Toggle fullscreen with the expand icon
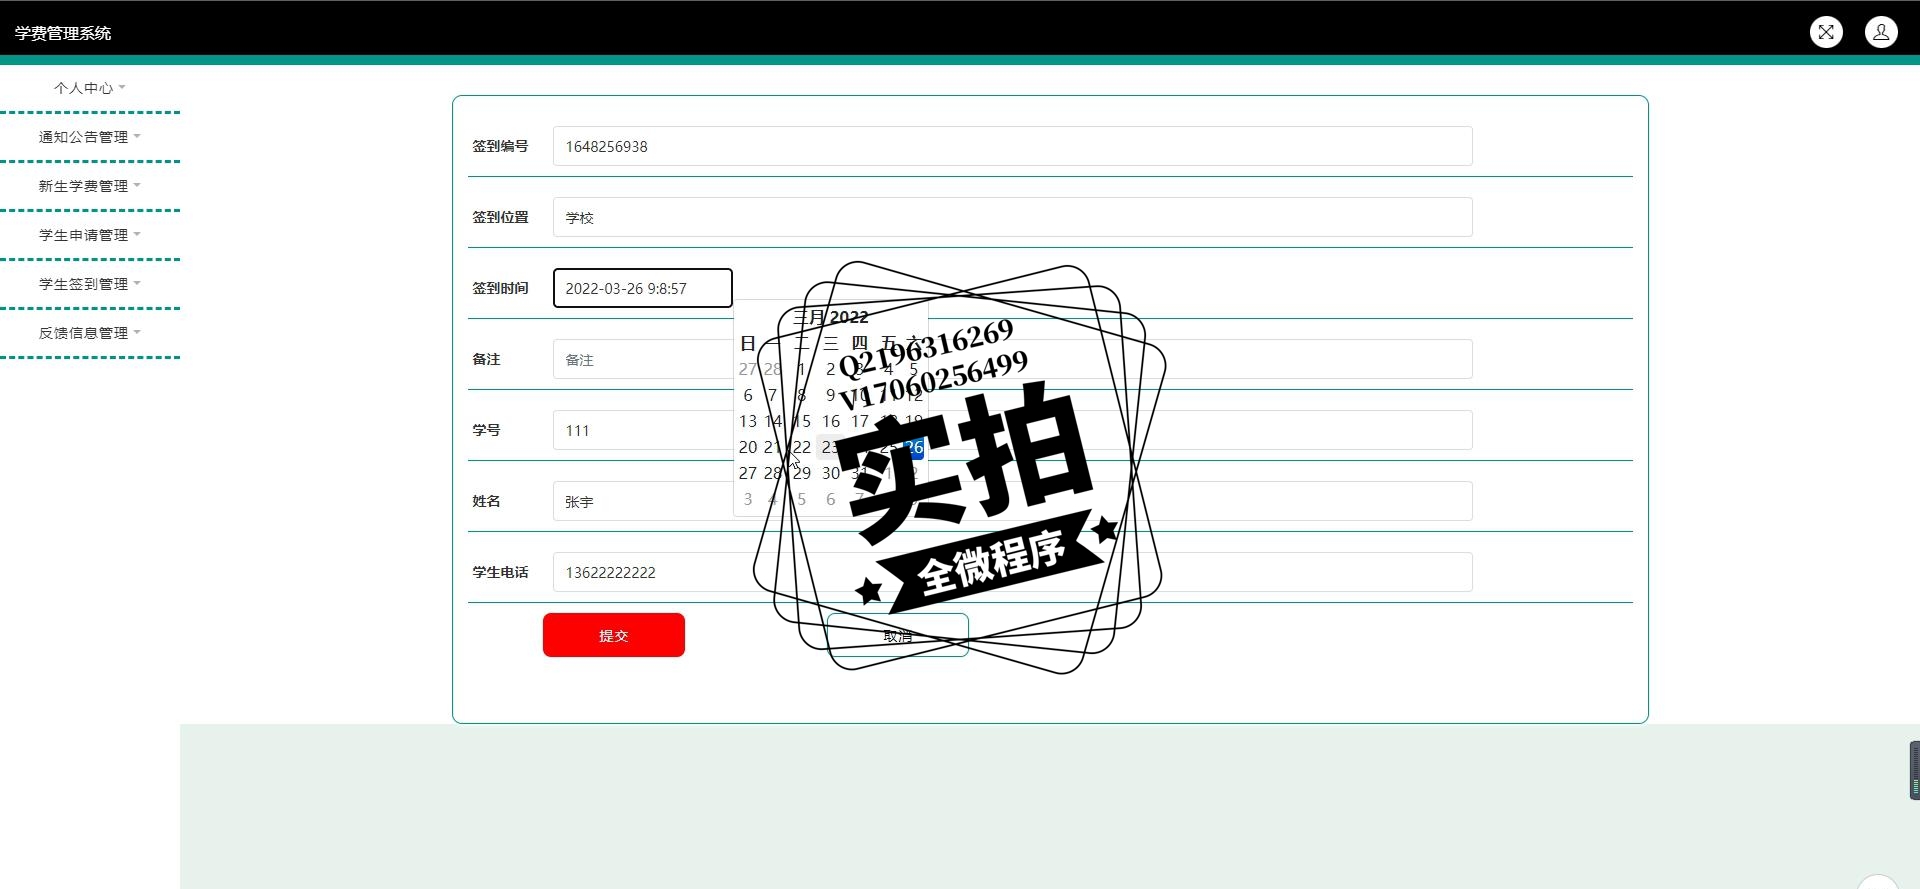This screenshot has height=889, width=1920. [1826, 32]
